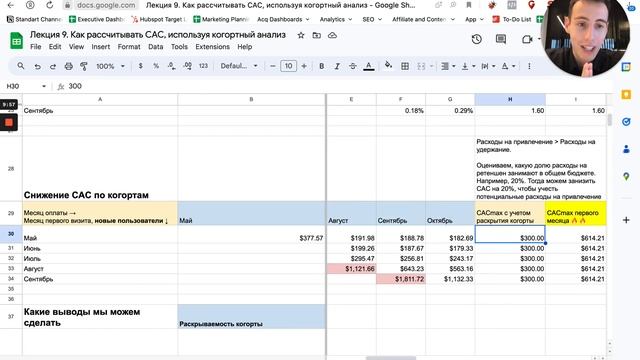Activate the paint format tool
The height and width of the screenshot is (360, 640).
(x=84, y=66)
